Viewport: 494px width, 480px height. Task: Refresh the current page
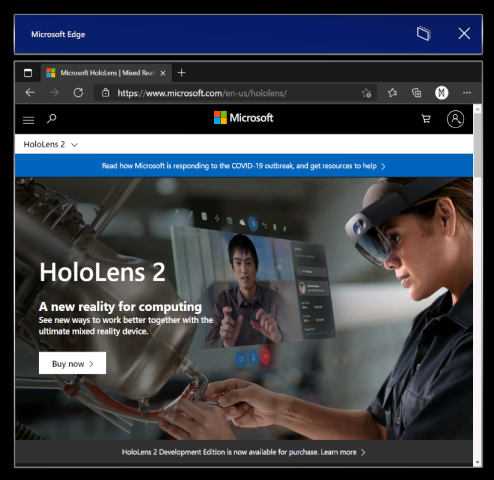(78, 93)
